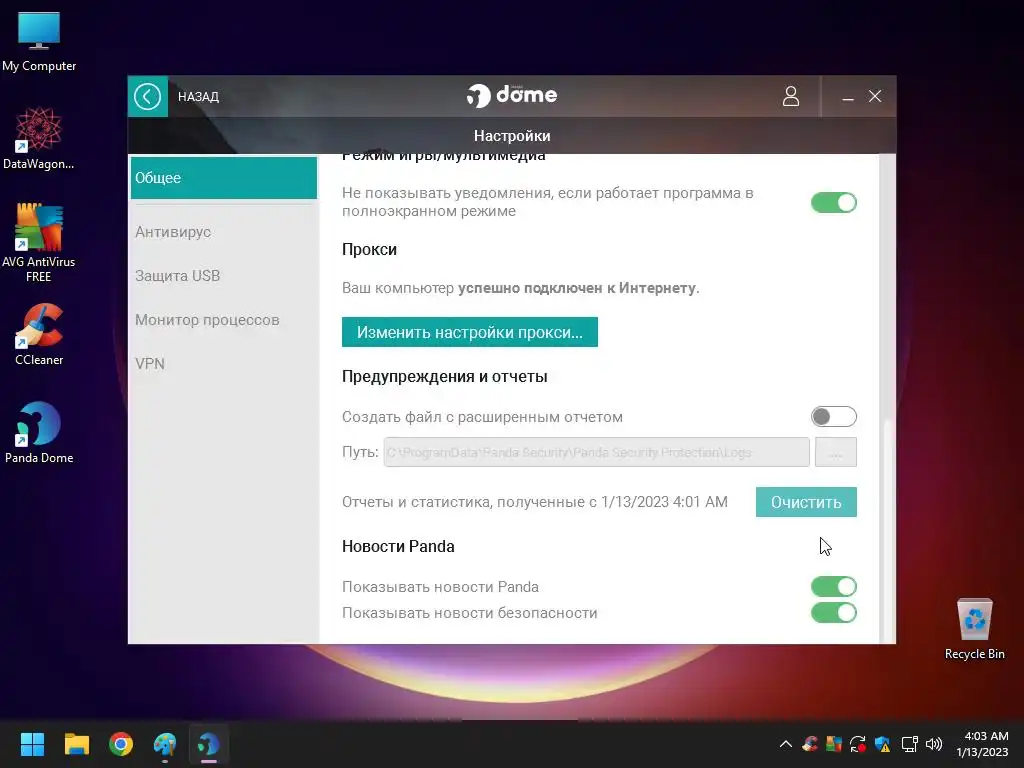Open the Paint app in taskbar
The image size is (1024, 768).
click(165, 744)
